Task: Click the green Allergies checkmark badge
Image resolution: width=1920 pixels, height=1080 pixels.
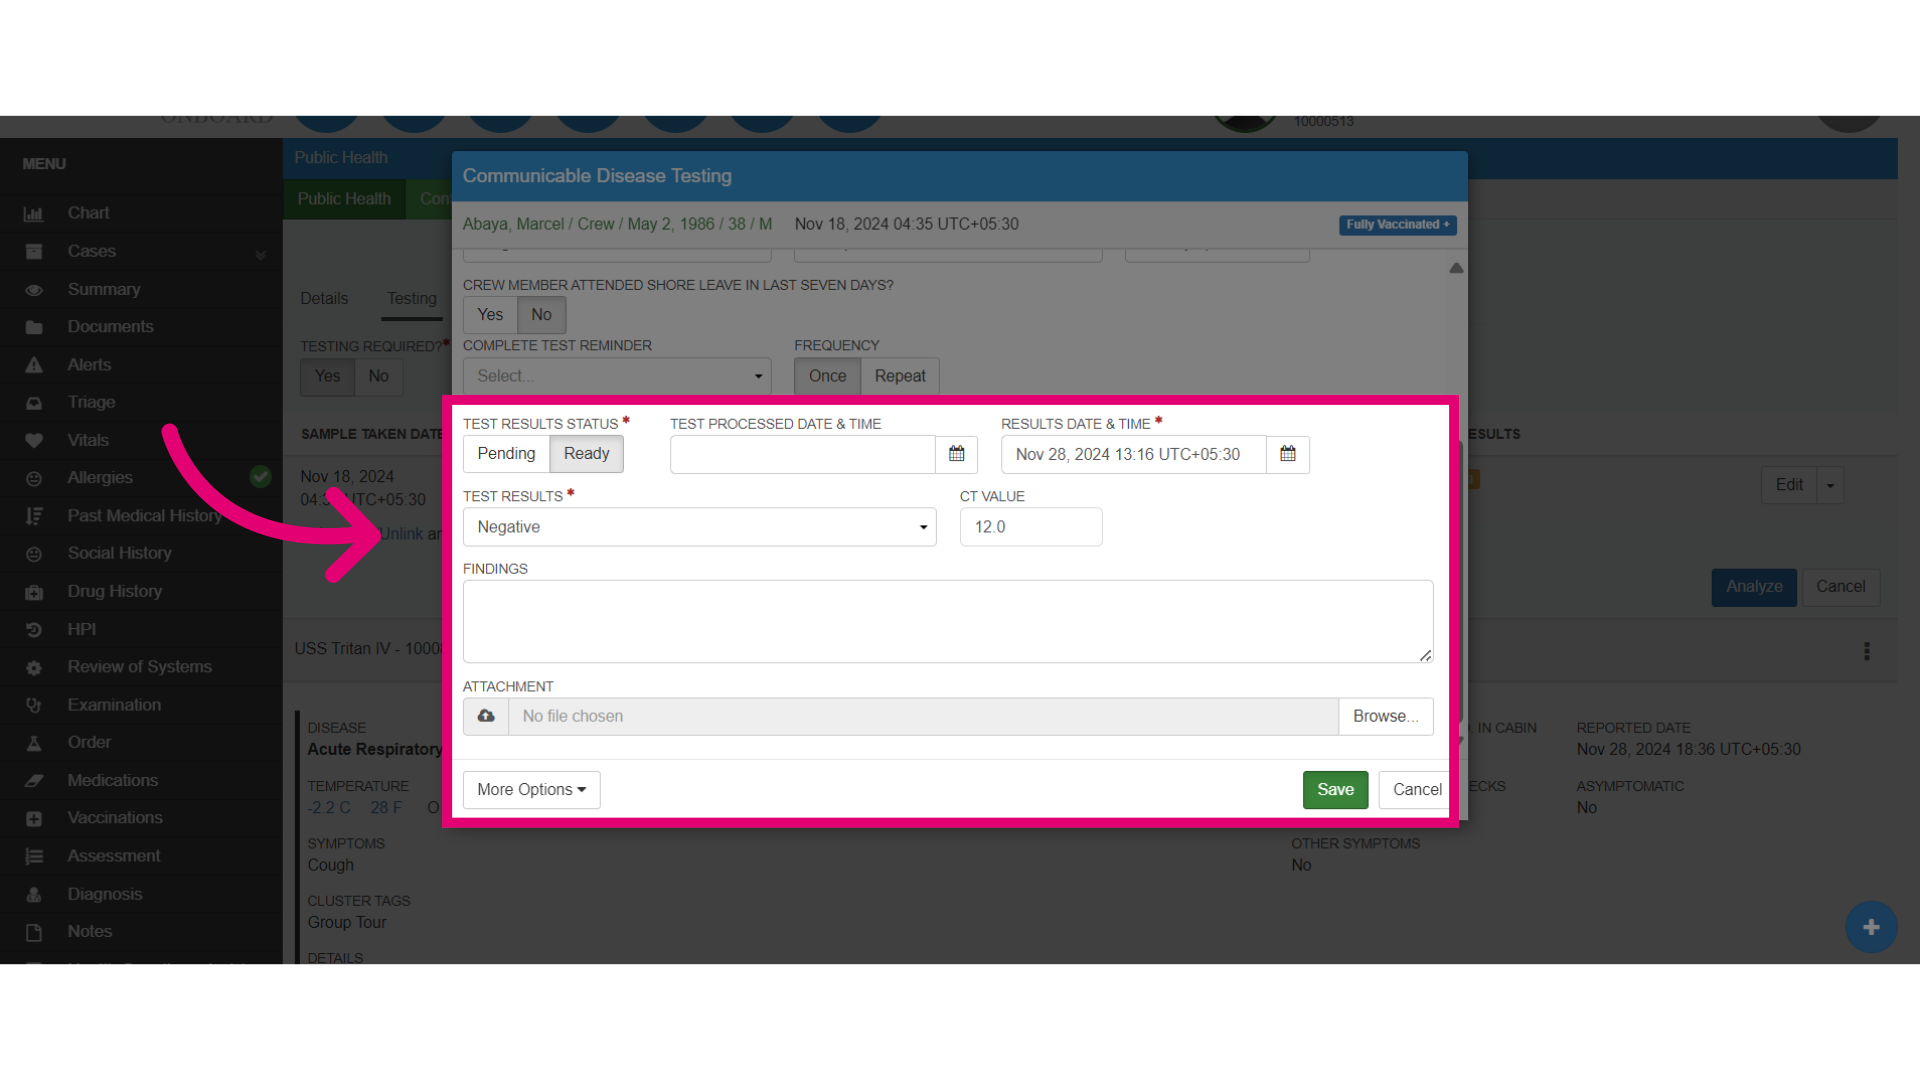Action: tap(260, 477)
